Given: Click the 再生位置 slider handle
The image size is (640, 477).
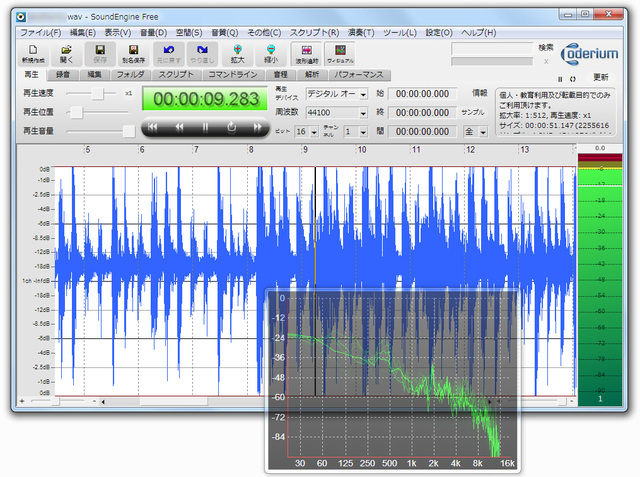Looking at the screenshot, I should pos(76,112).
